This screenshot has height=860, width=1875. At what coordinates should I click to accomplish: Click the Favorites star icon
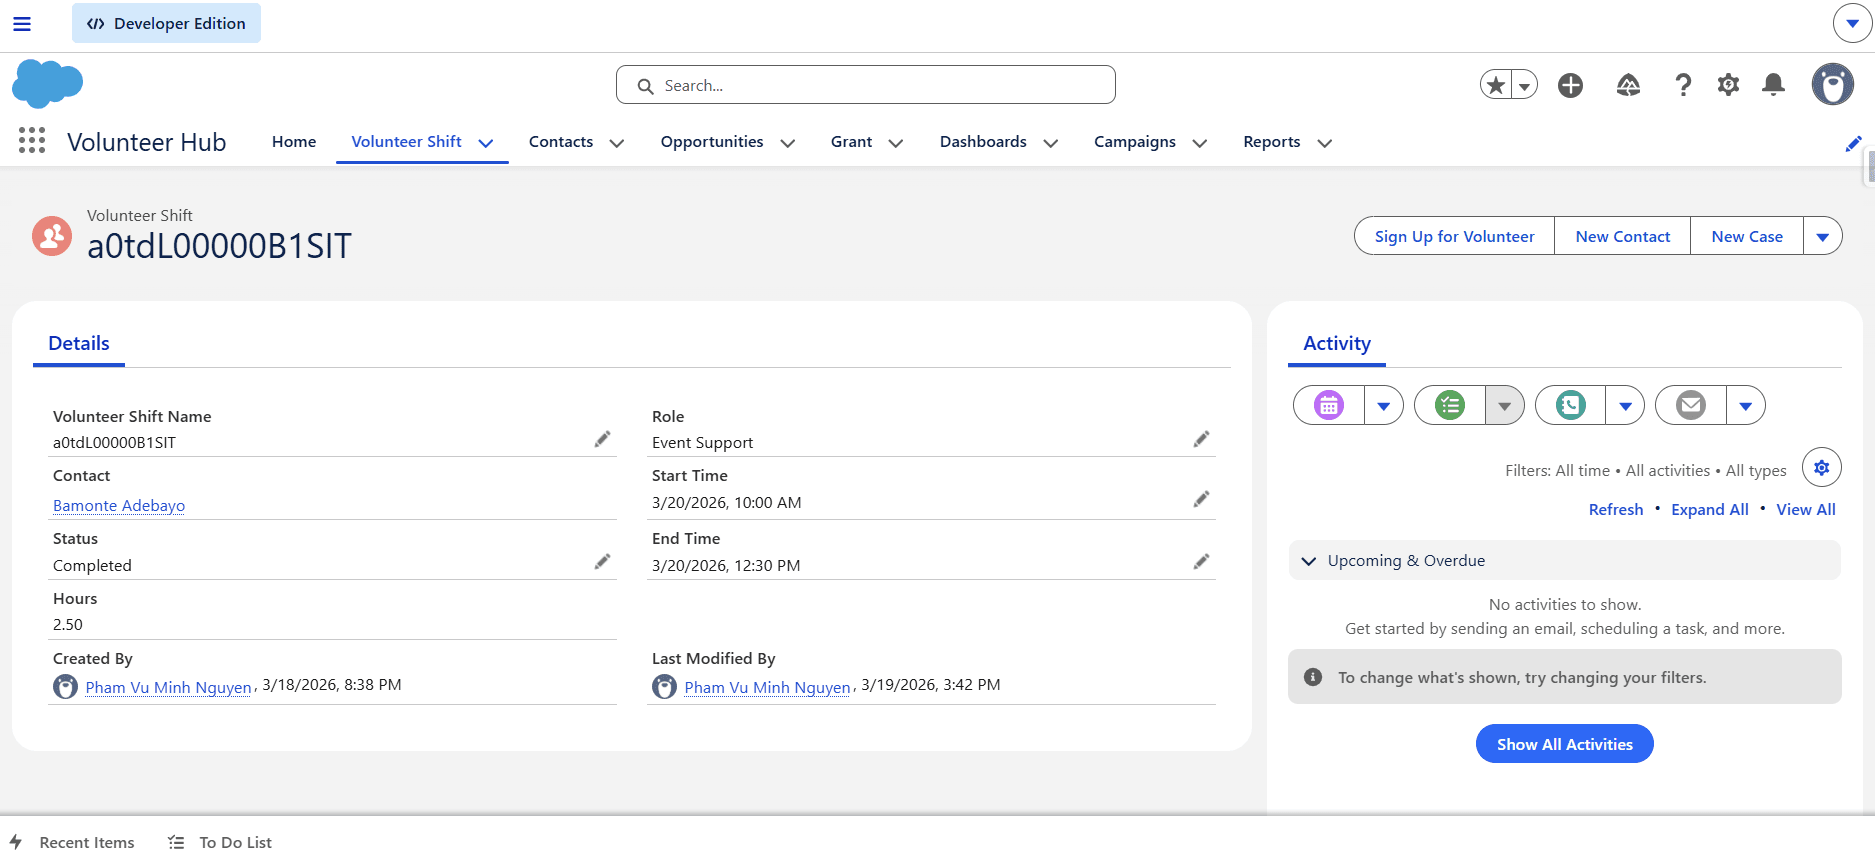(x=1496, y=85)
